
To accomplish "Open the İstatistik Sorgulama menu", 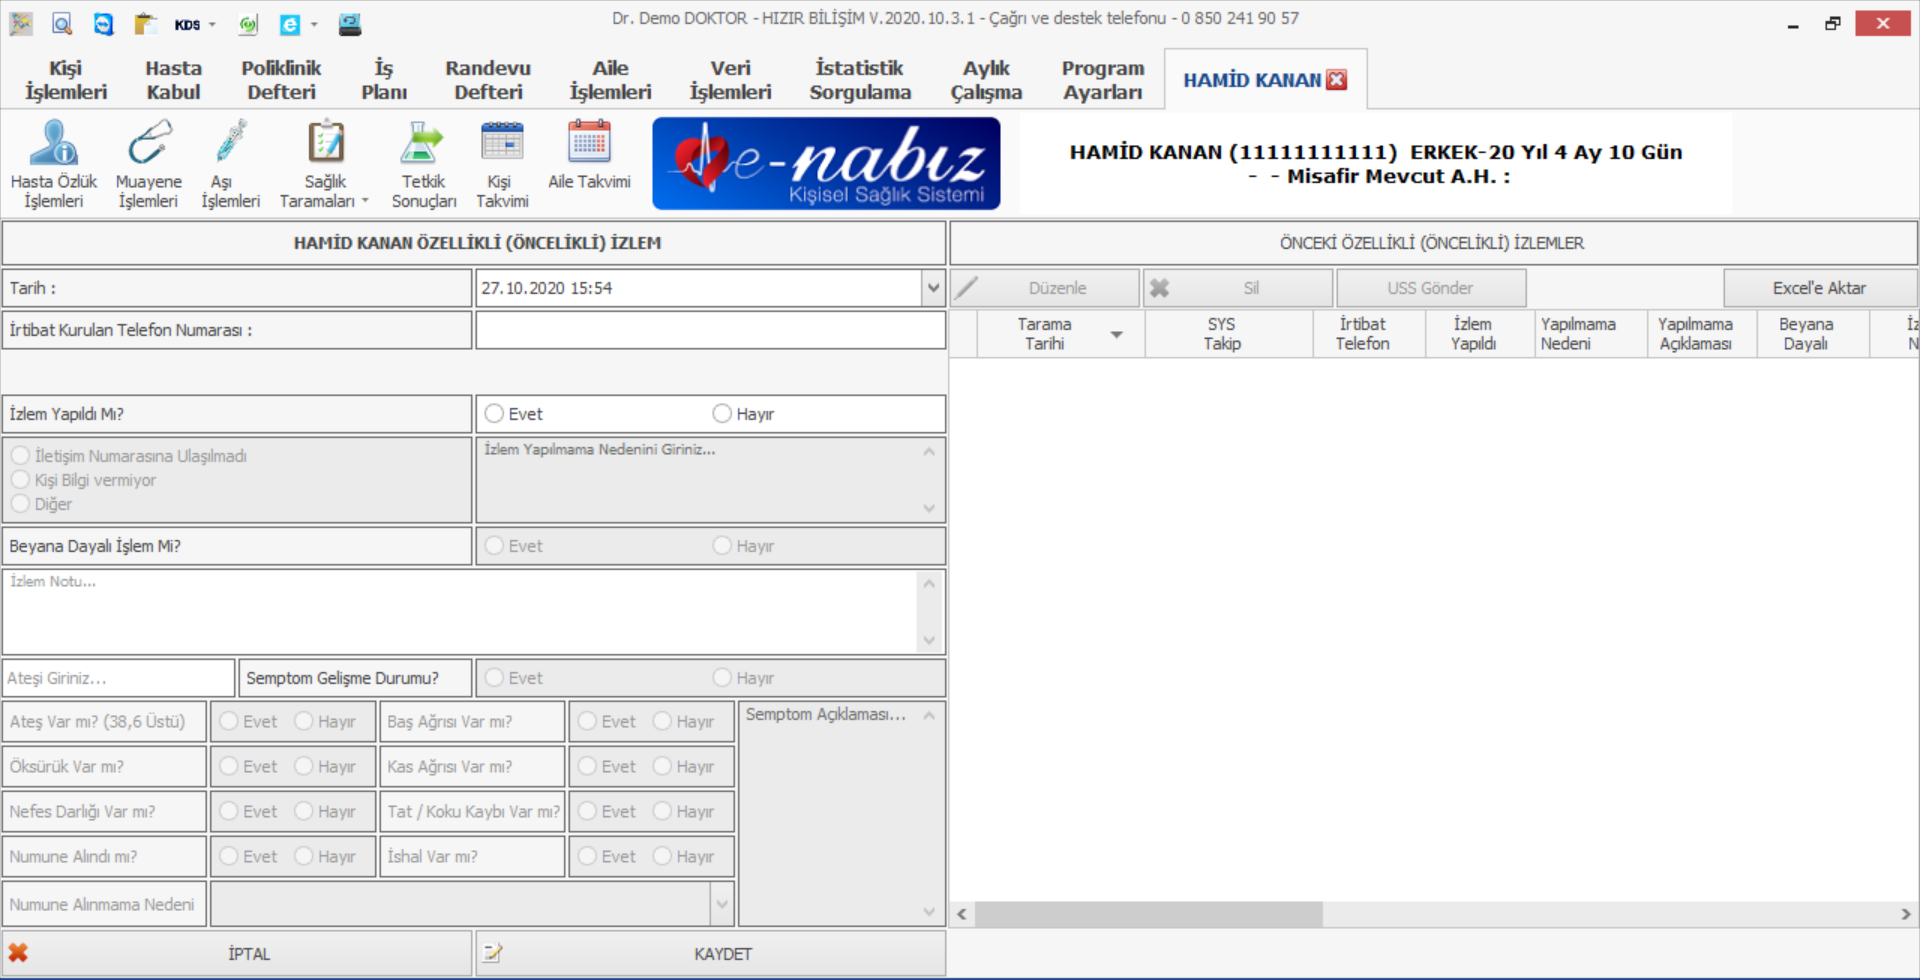I will (x=860, y=80).
